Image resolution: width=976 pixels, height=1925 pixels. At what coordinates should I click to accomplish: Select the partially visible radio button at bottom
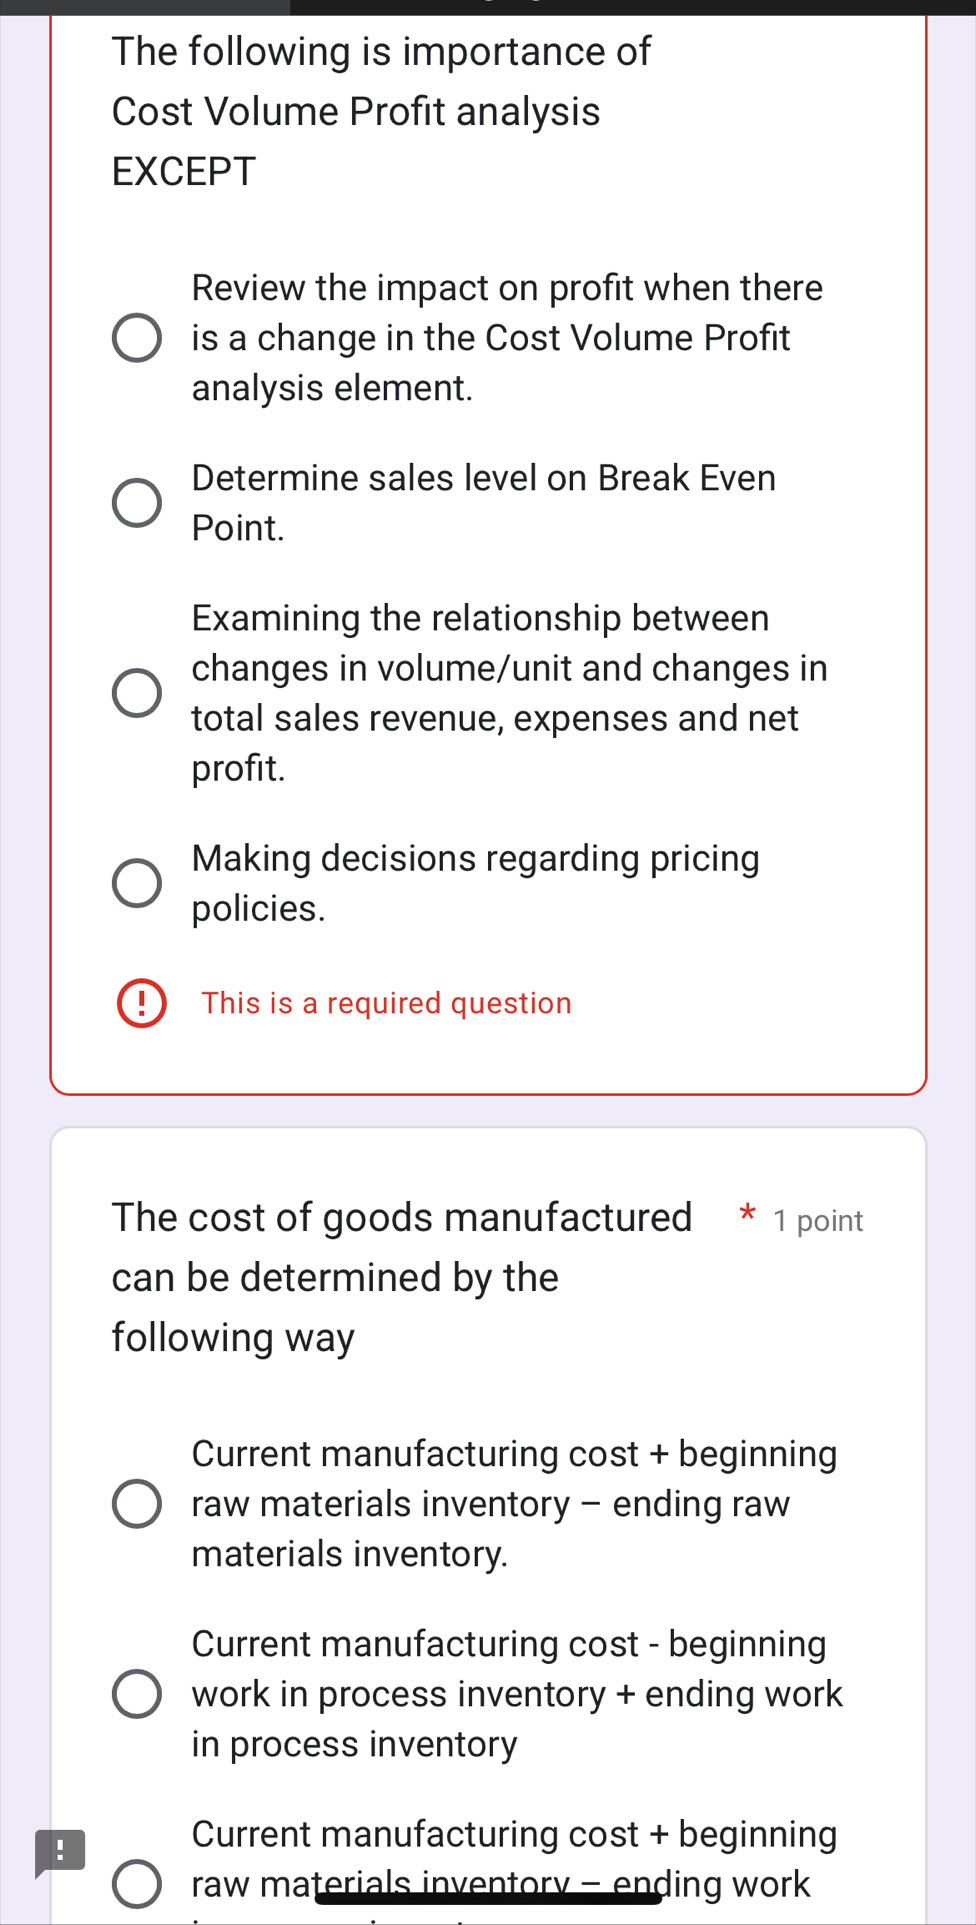tap(136, 1884)
